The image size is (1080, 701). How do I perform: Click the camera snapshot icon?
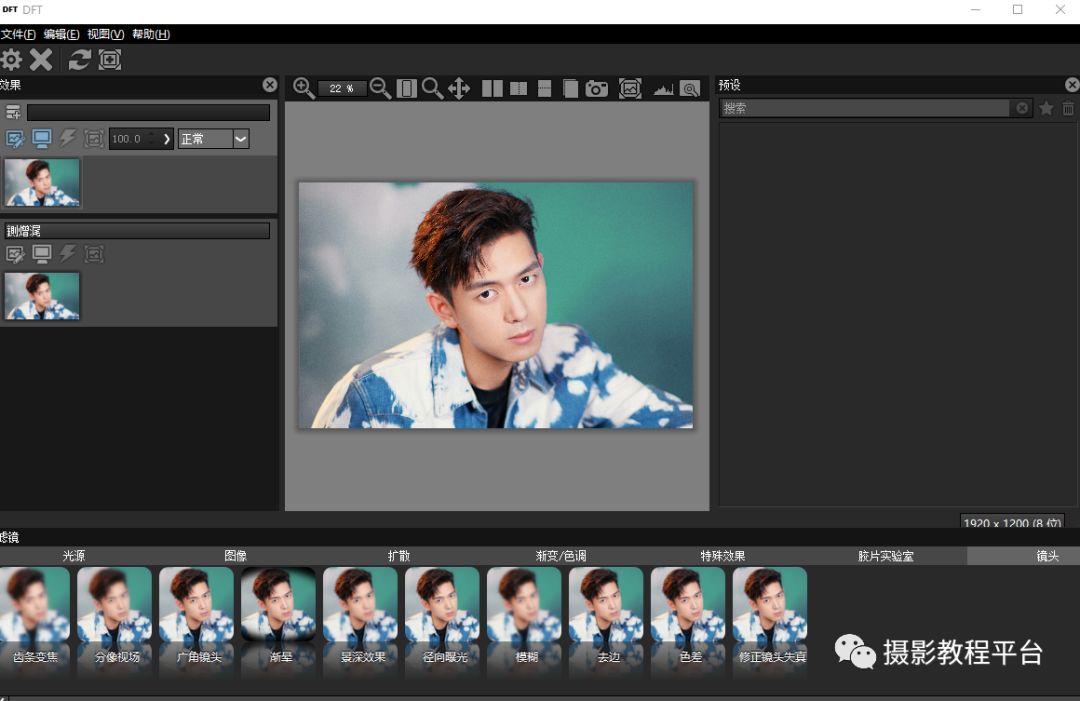click(596, 88)
